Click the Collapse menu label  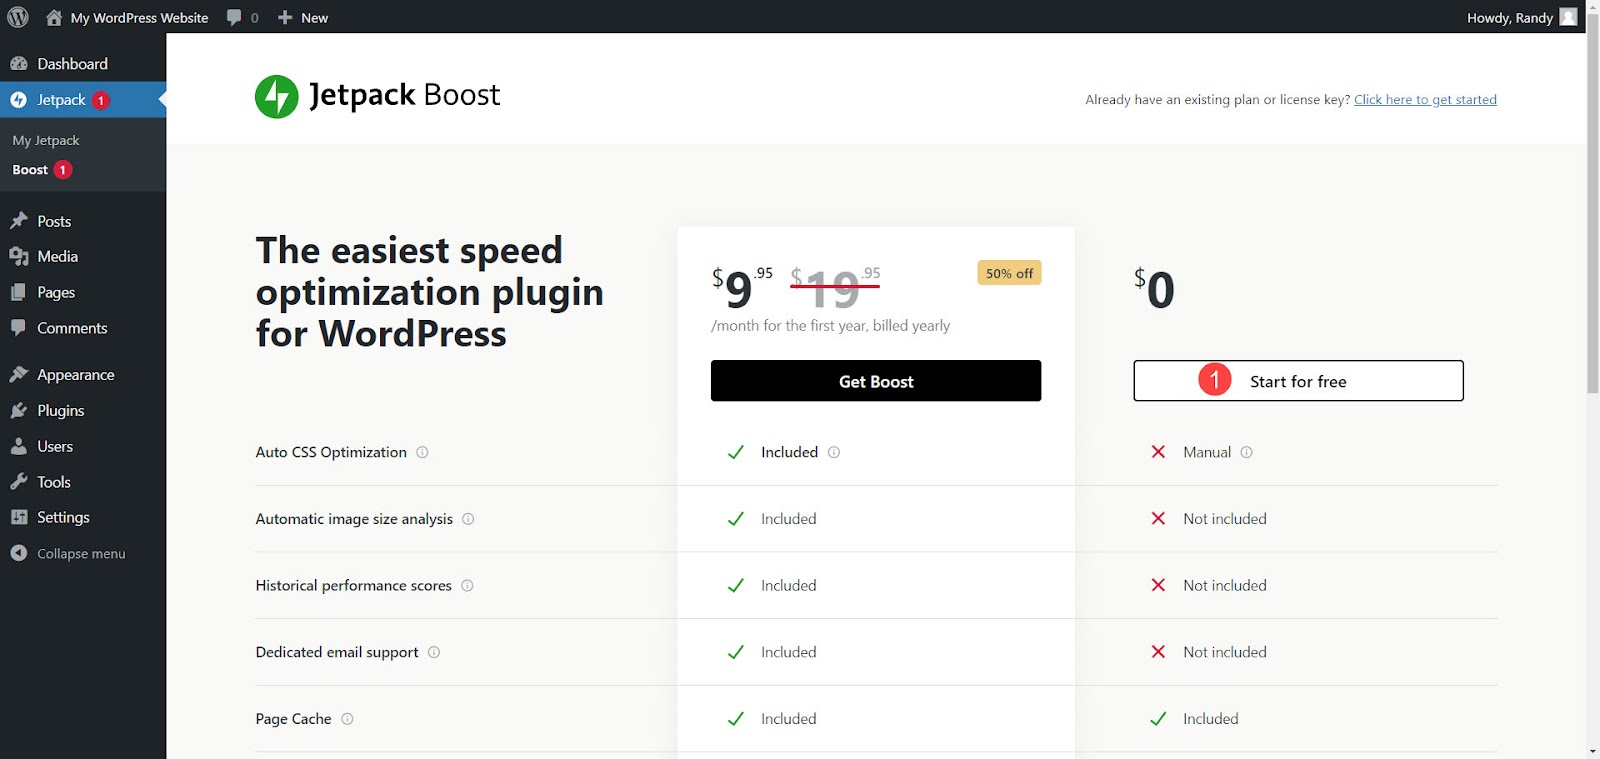[81, 554]
